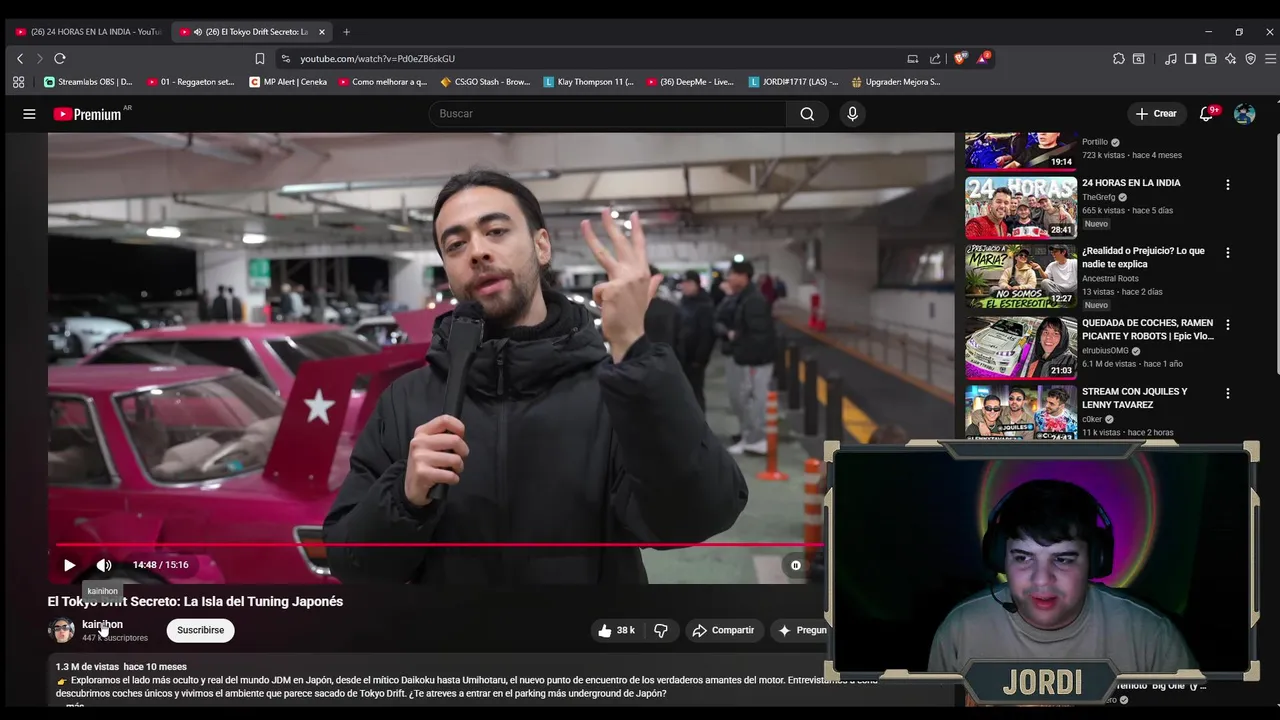Open MP Alert | Ceneka bookmark
The image size is (1280, 720).
tap(288, 82)
